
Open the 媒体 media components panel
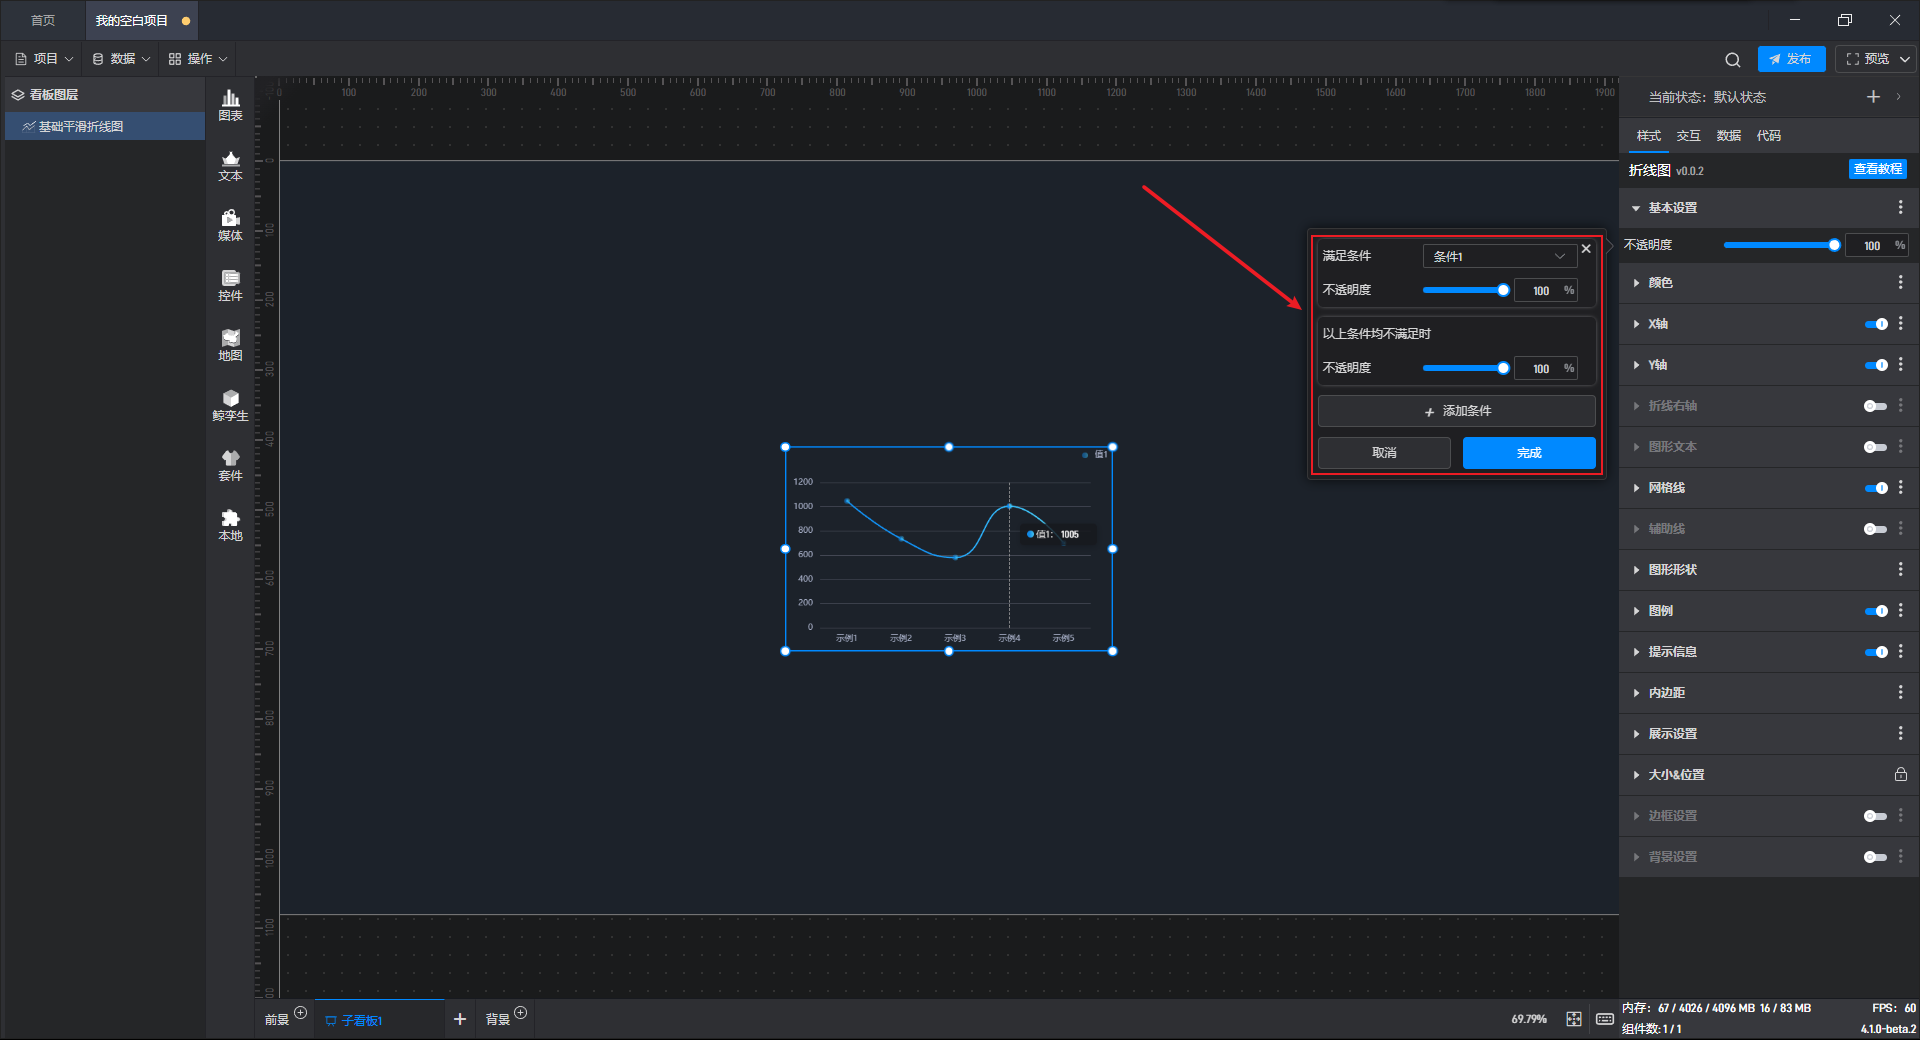click(x=230, y=226)
